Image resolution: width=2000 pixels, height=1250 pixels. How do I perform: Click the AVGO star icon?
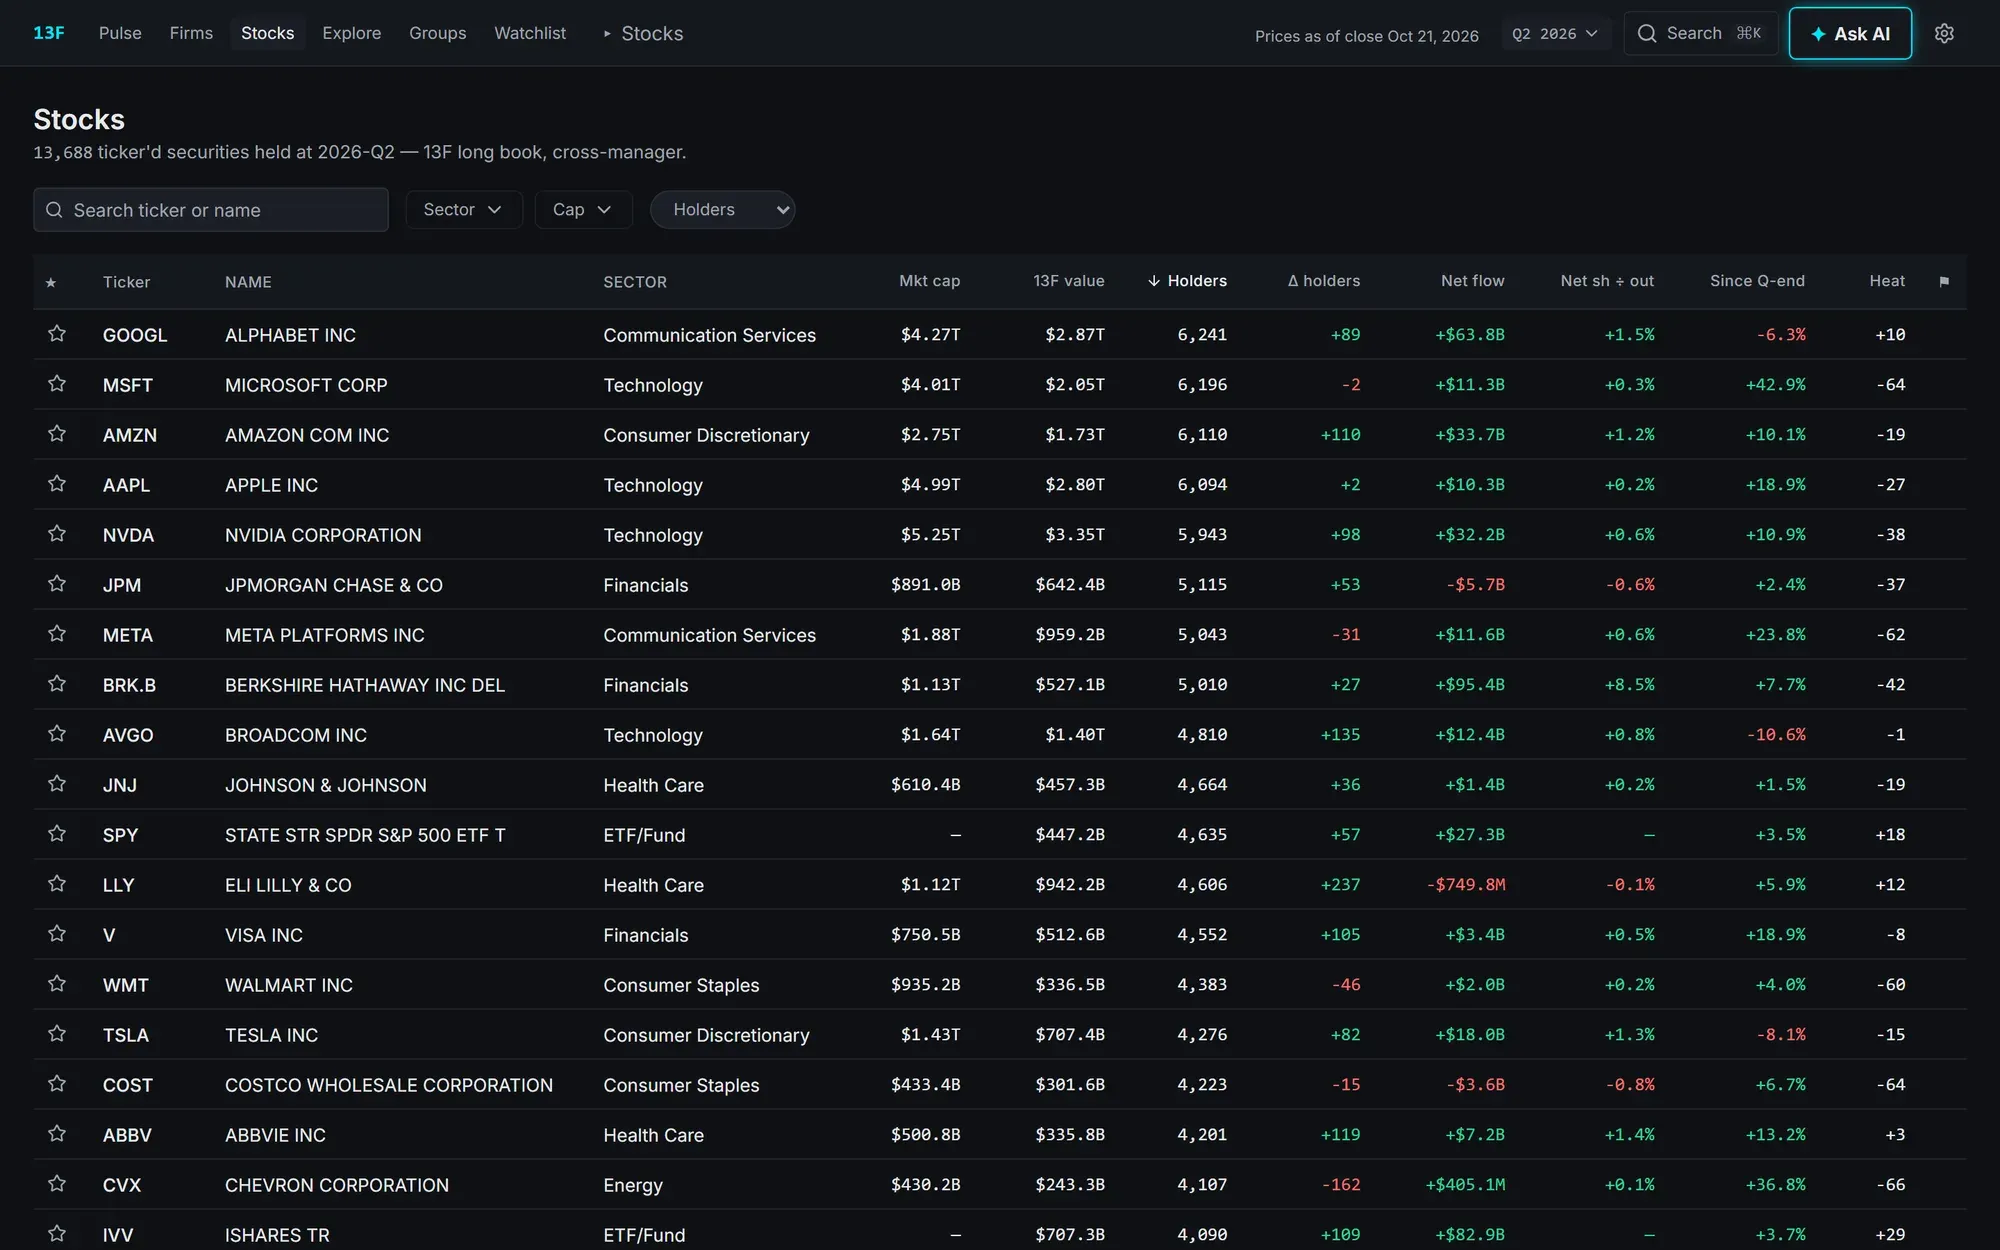[x=57, y=734]
